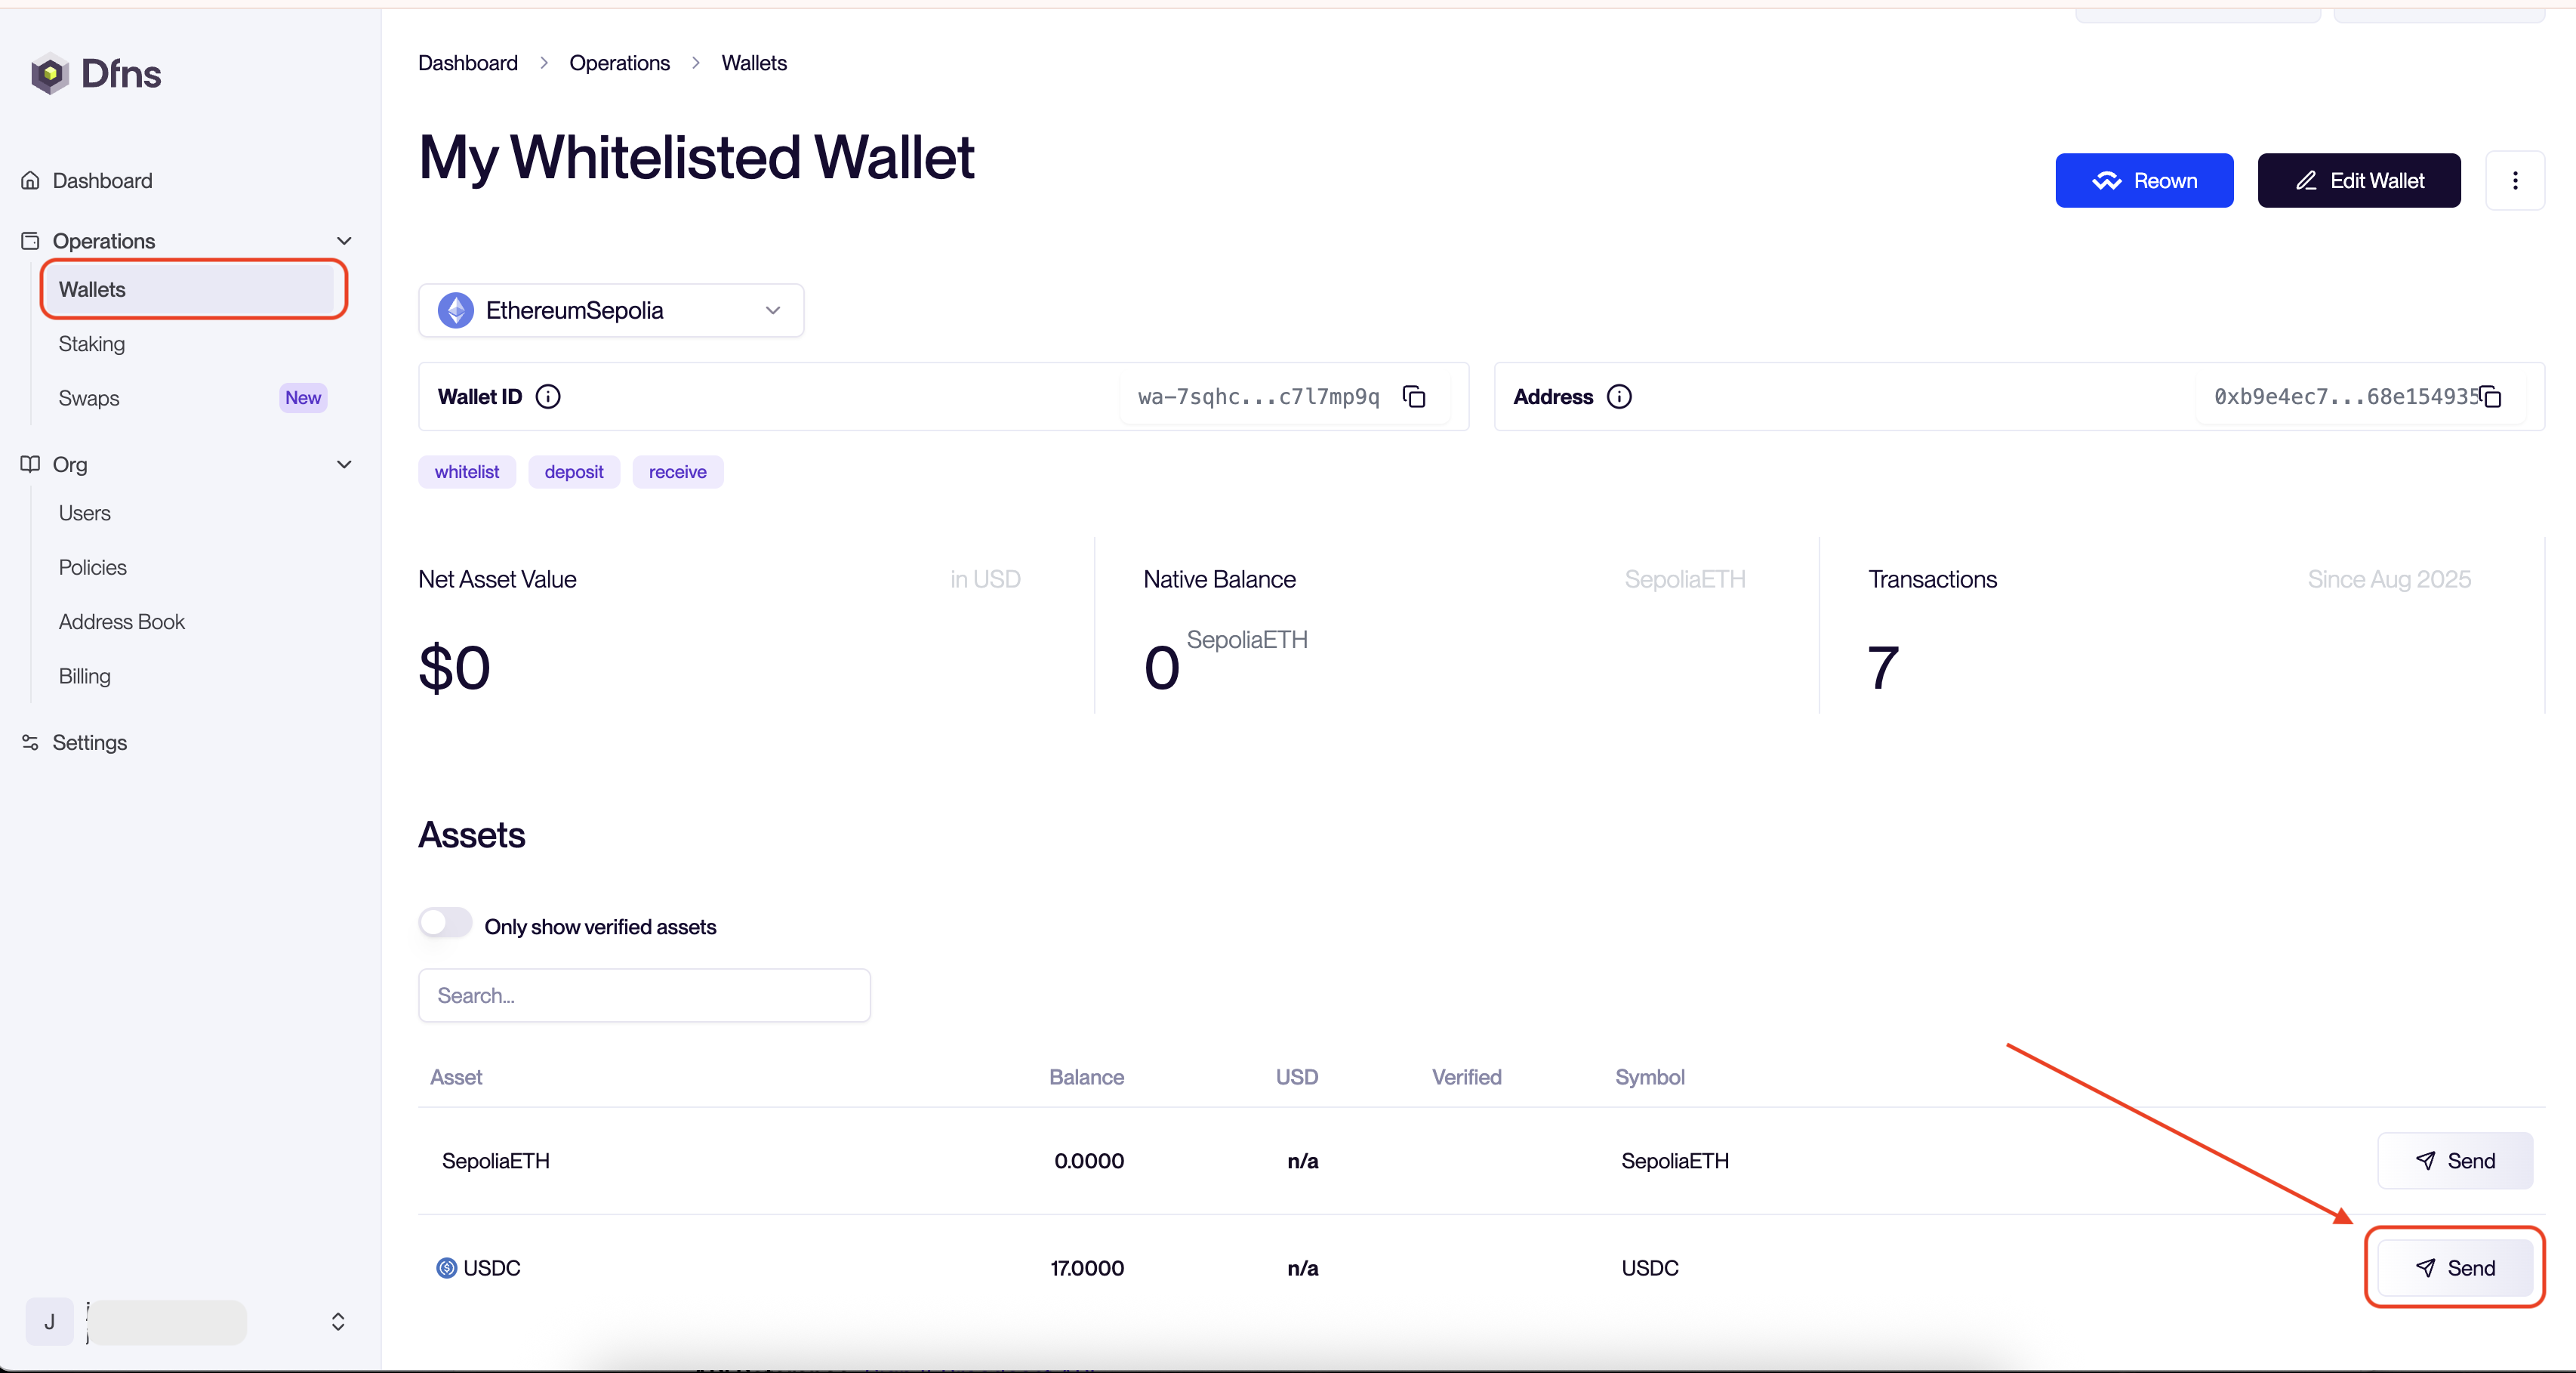Open Policies in the sidebar

tap(93, 567)
